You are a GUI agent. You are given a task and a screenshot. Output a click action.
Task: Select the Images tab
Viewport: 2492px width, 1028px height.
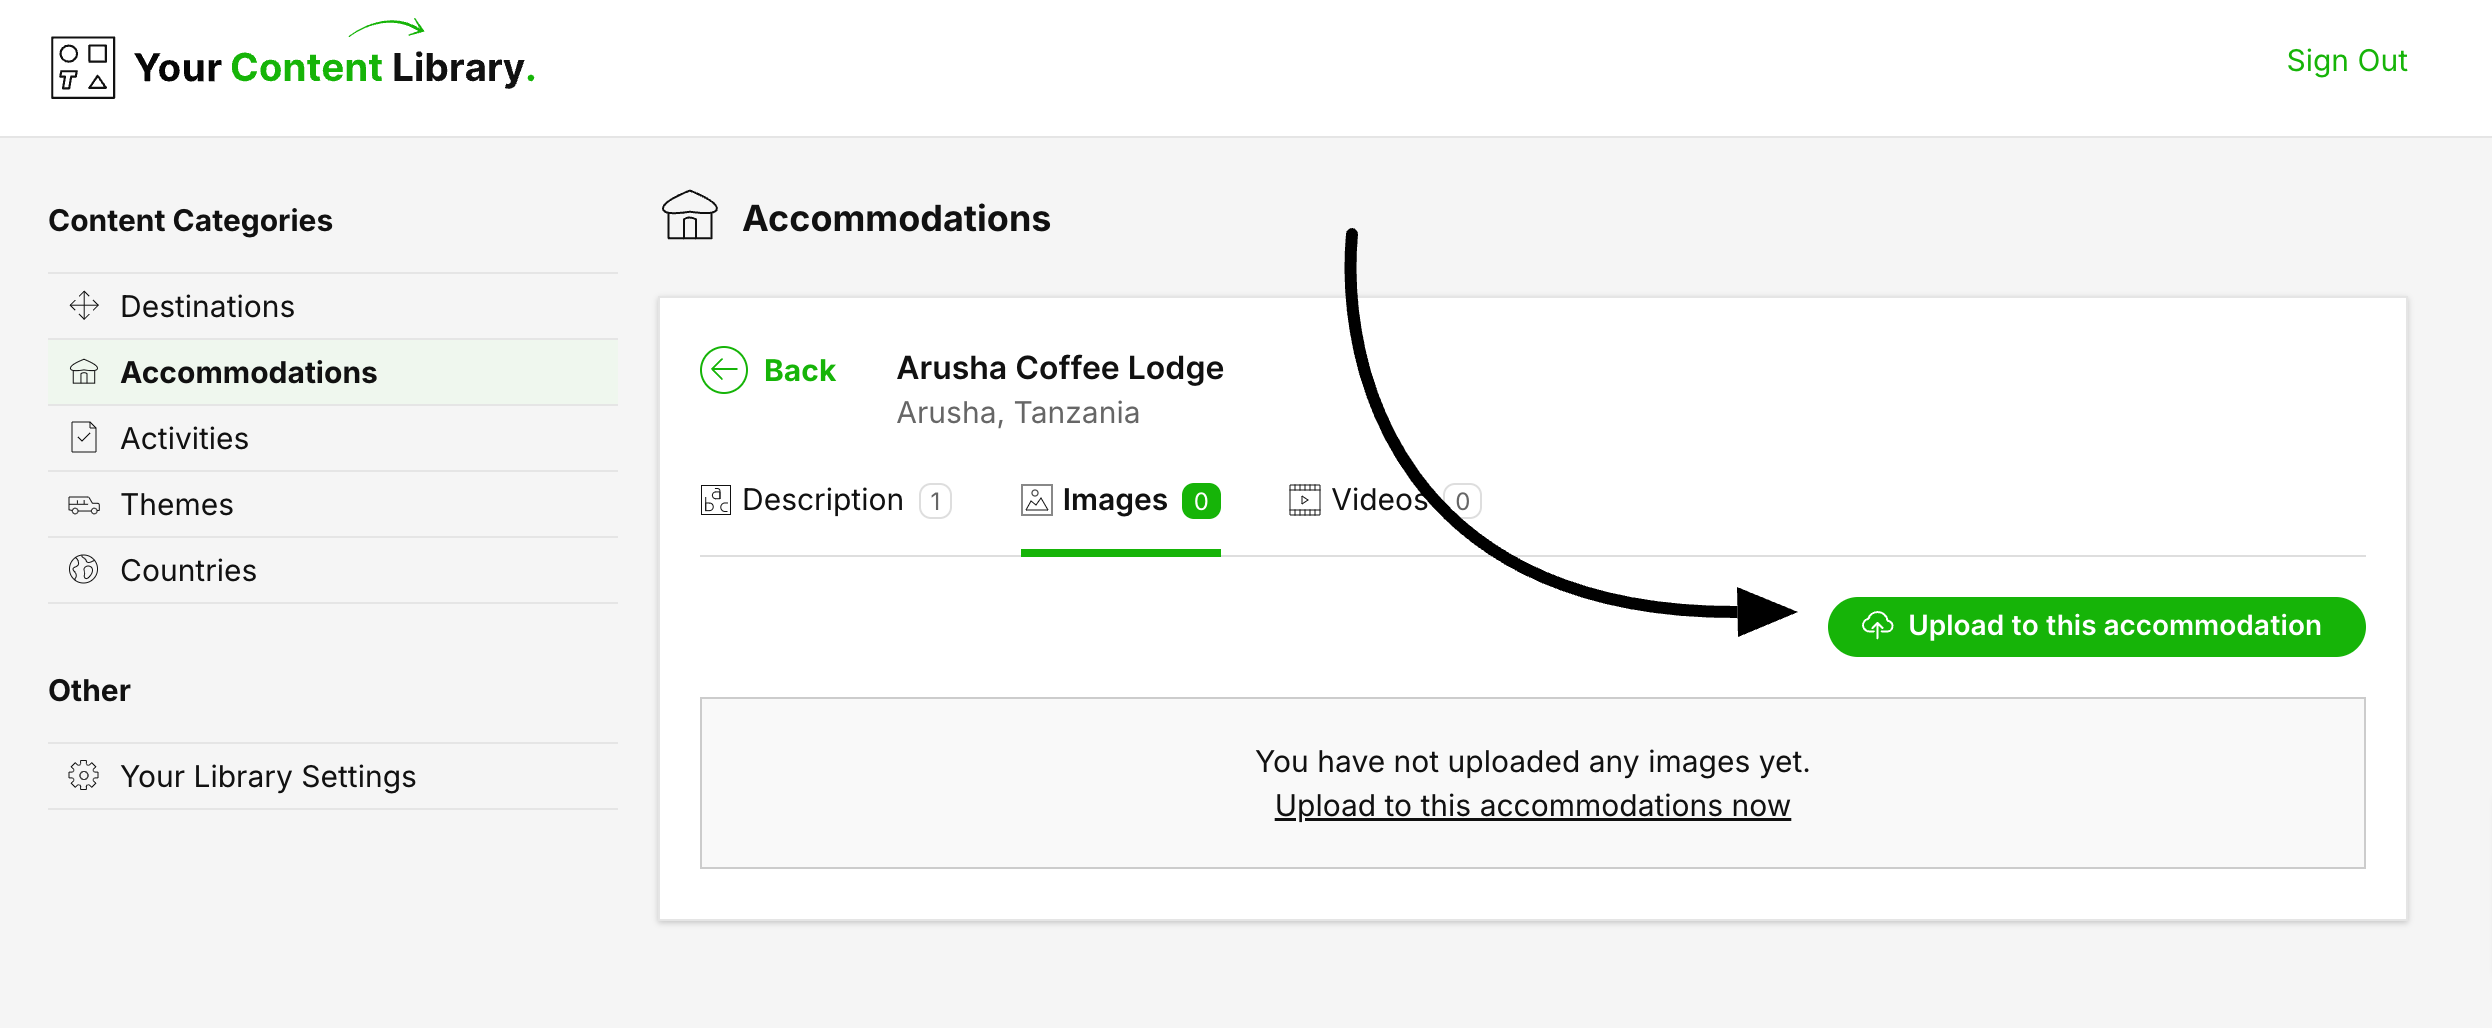click(1114, 500)
